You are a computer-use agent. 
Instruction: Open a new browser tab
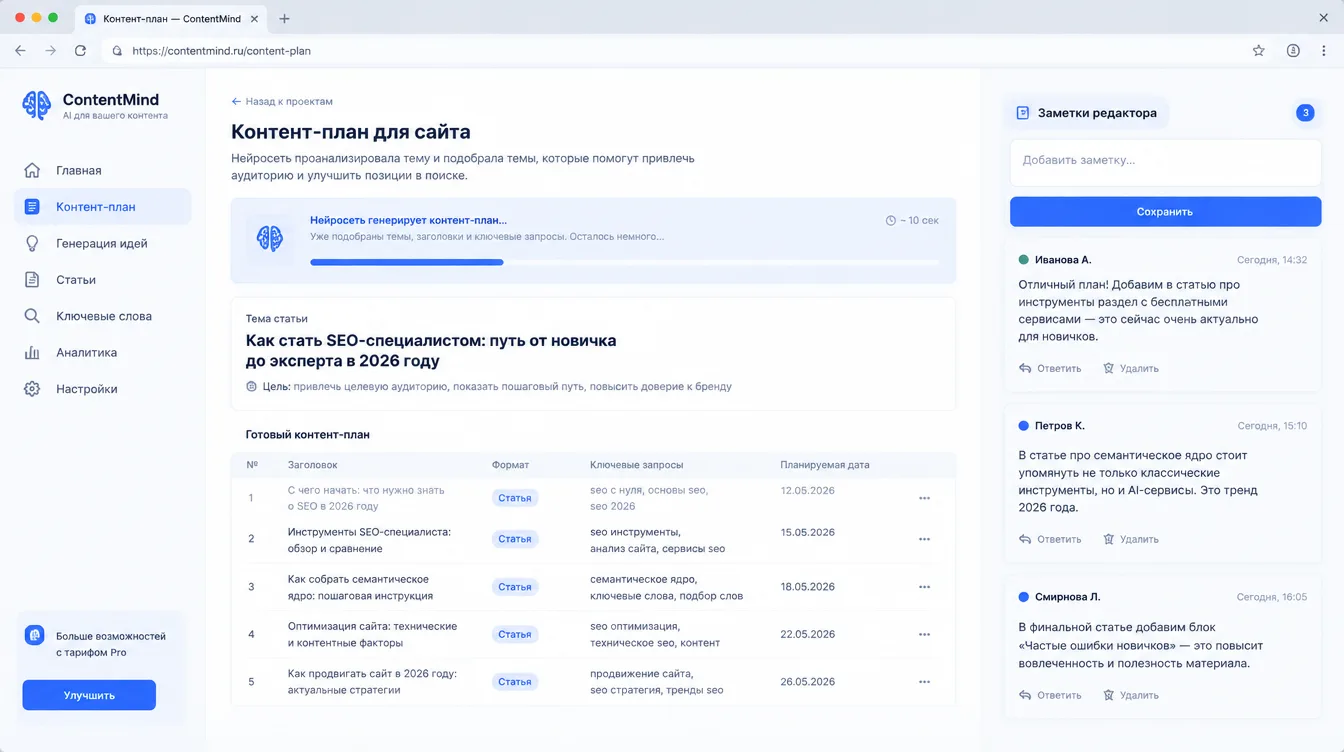[x=284, y=19]
